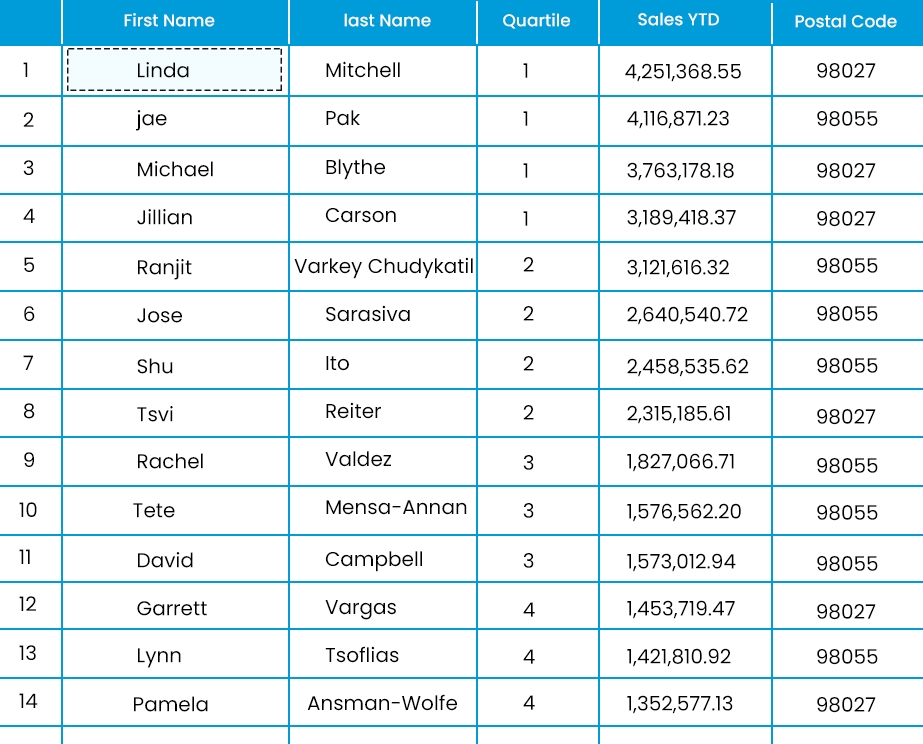923x744 pixels.
Task: Click the first name cell Pamela
Action: [171, 705]
